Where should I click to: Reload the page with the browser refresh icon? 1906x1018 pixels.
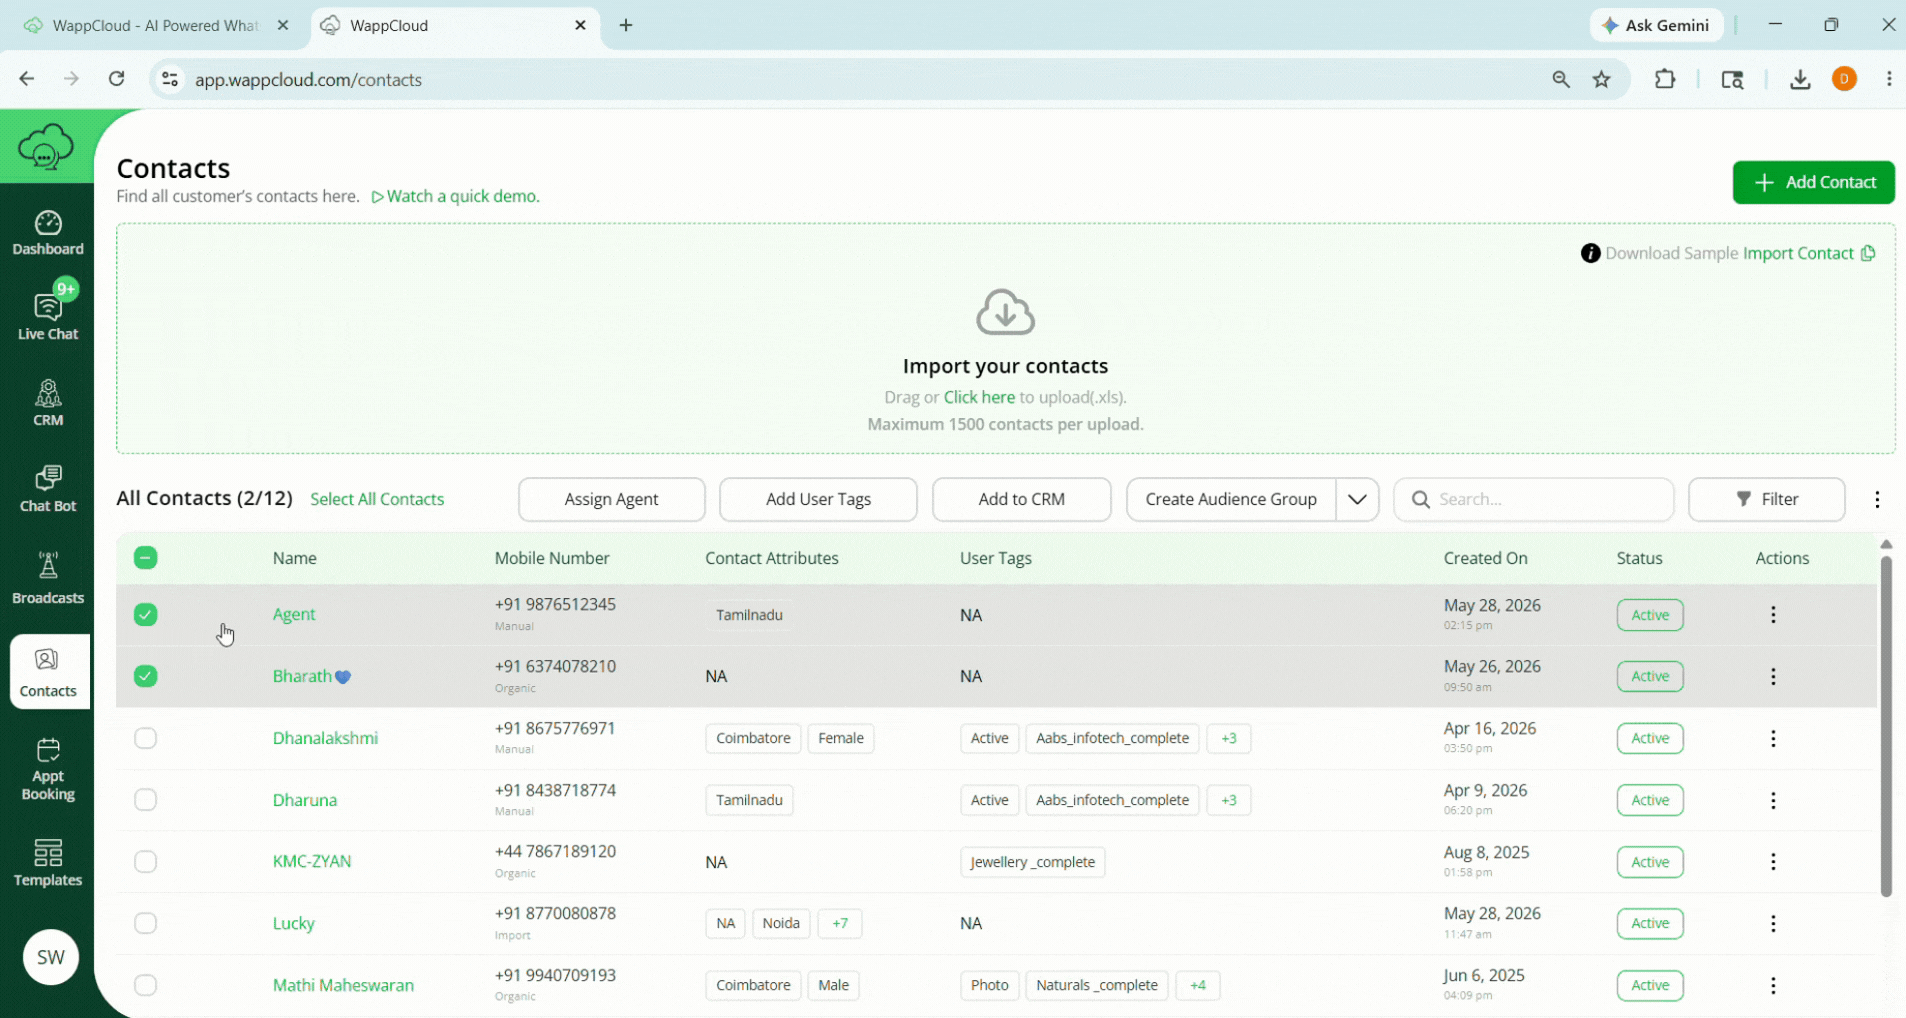pyautogui.click(x=117, y=79)
